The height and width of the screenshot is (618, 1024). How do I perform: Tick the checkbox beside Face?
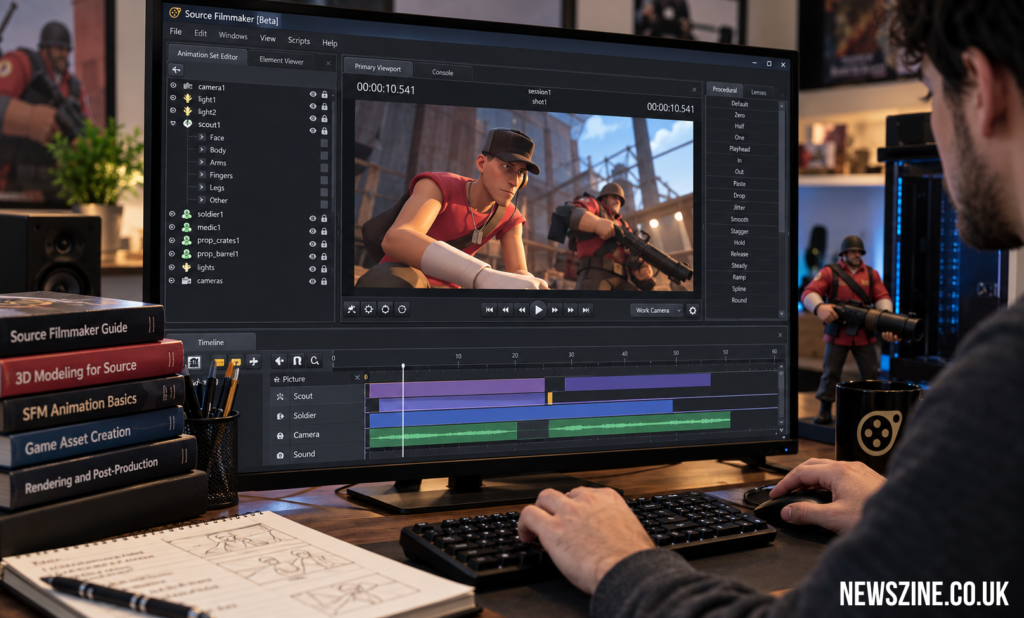tap(324, 143)
